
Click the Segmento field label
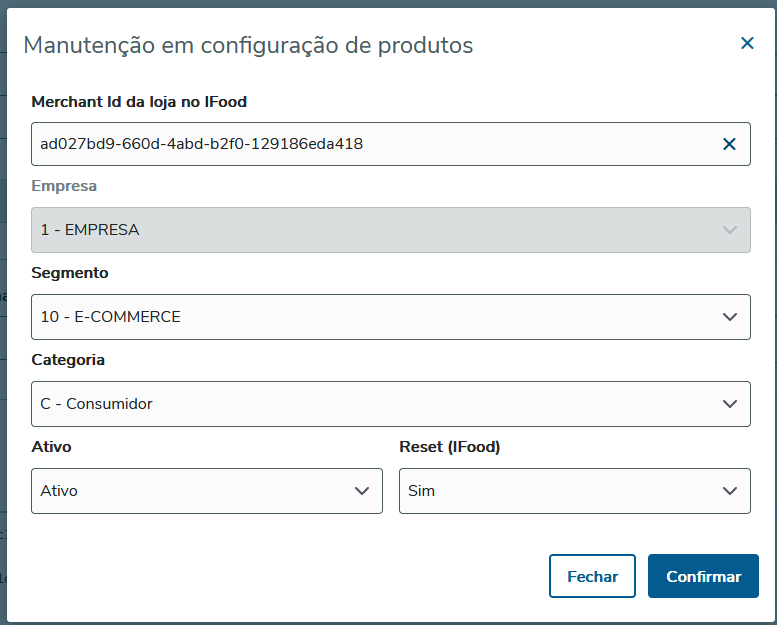point(70,273)
